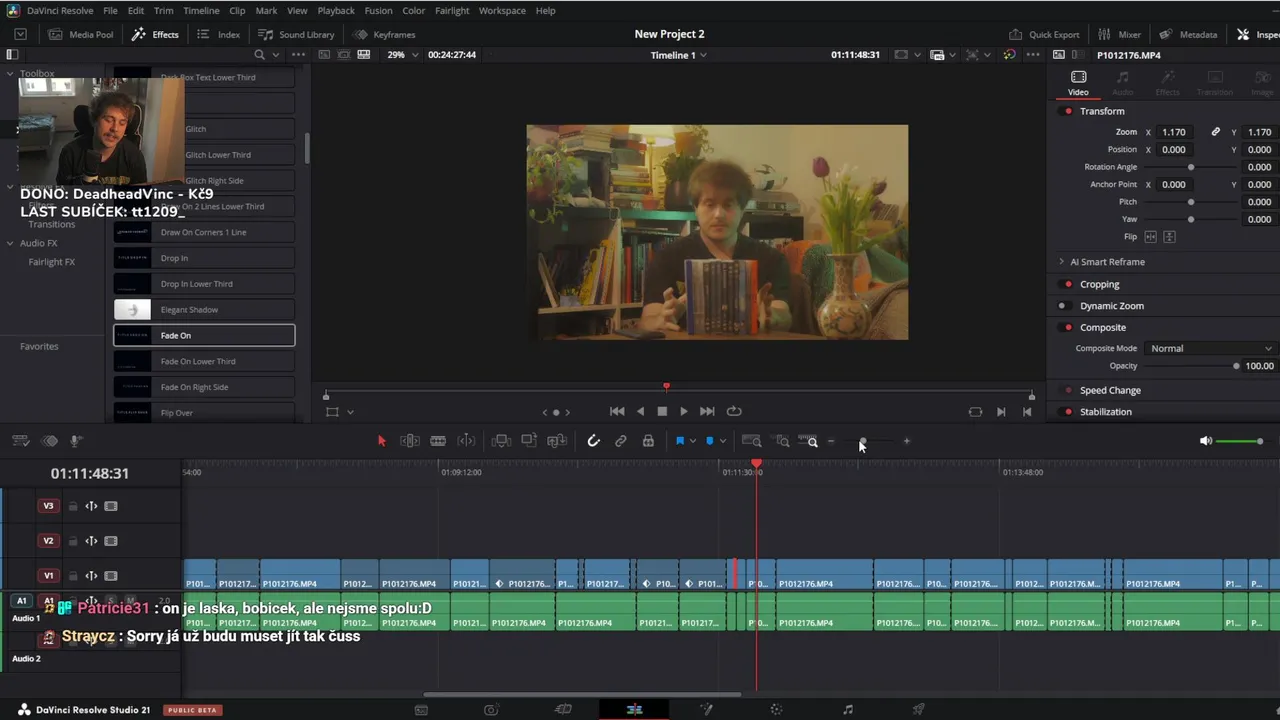The image size is (1280, 720).
Task: Lock the V3 video track
Action: click(x=73, y=506)
